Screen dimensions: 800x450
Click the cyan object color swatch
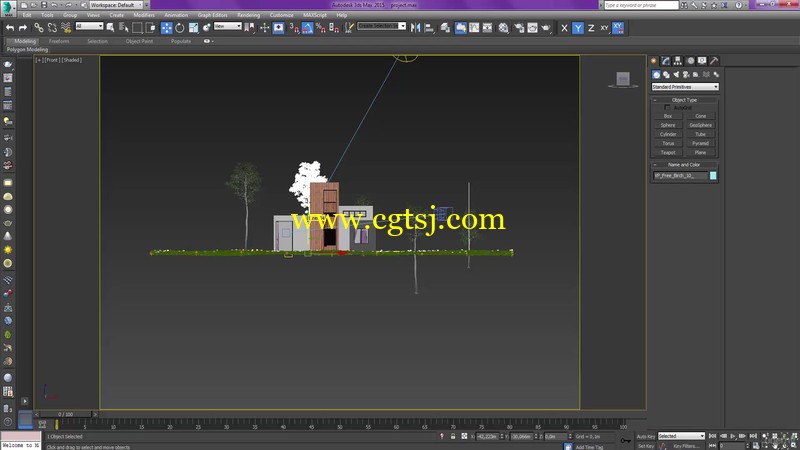click(x=713, y=176)
